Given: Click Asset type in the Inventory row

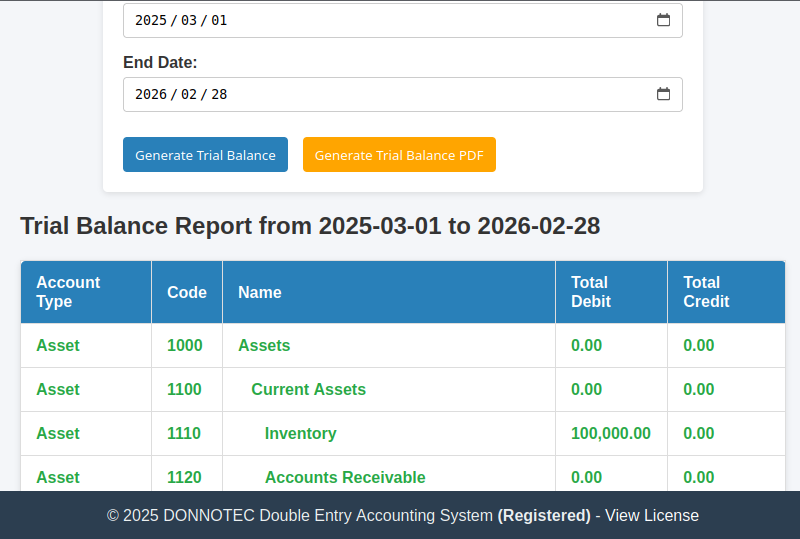Looking at the screenshot, I should (x=58, y=433).
